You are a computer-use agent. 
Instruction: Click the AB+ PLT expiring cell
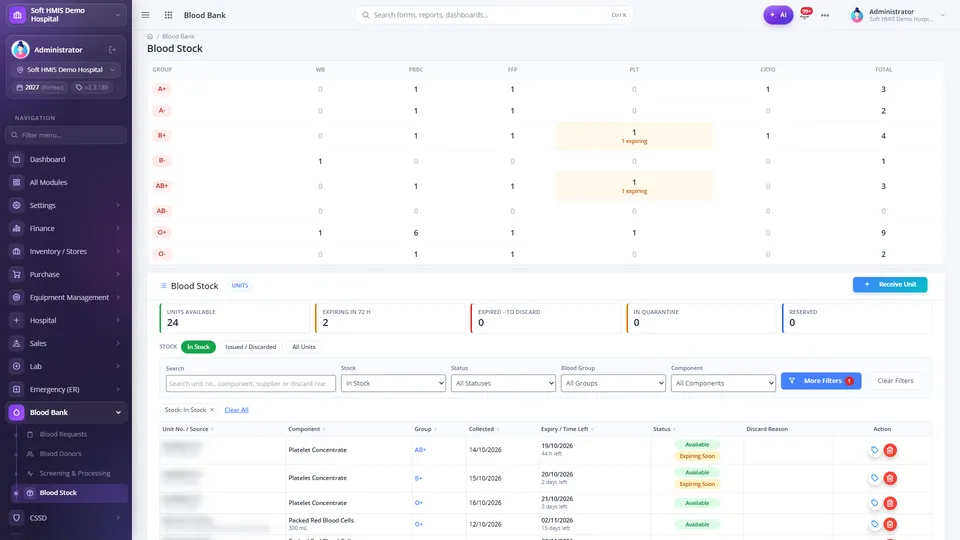tap(634, 186)
